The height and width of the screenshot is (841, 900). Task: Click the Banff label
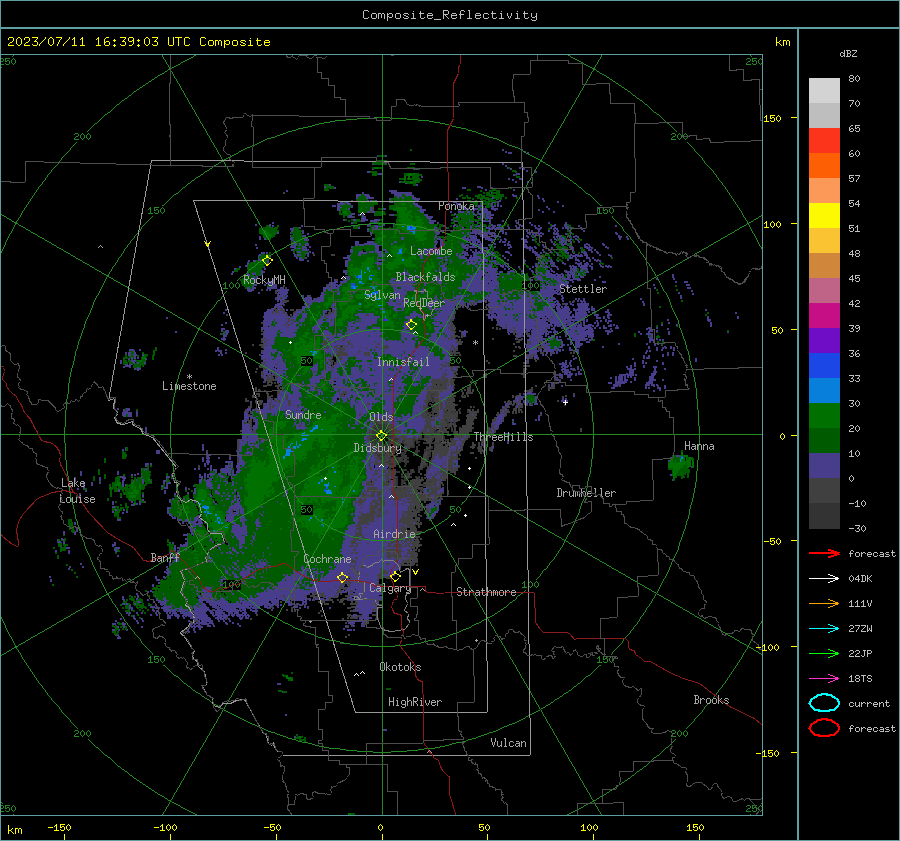pos(165,557)
